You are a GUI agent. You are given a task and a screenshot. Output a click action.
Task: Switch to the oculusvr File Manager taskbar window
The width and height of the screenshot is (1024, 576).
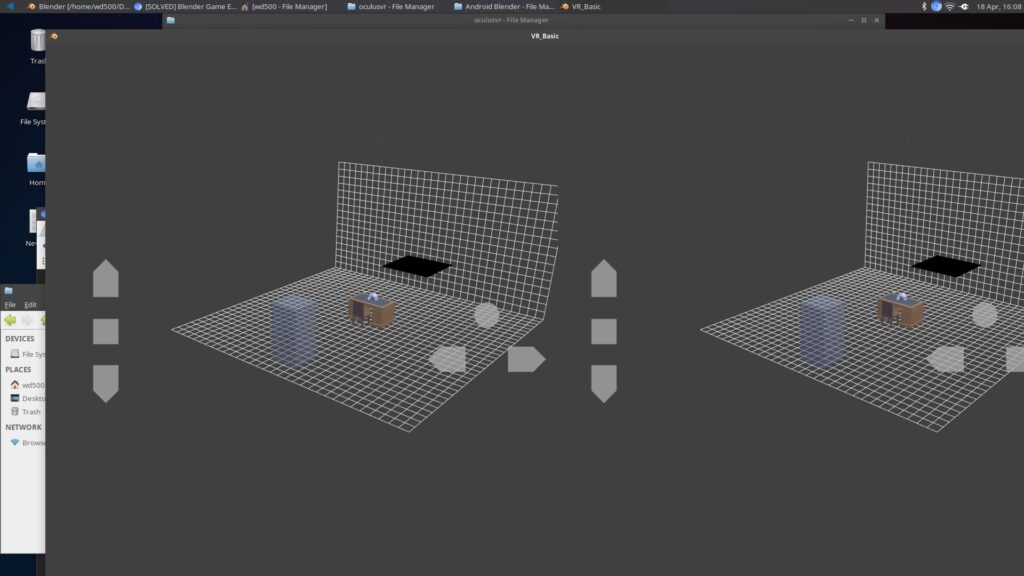(391, 7)
